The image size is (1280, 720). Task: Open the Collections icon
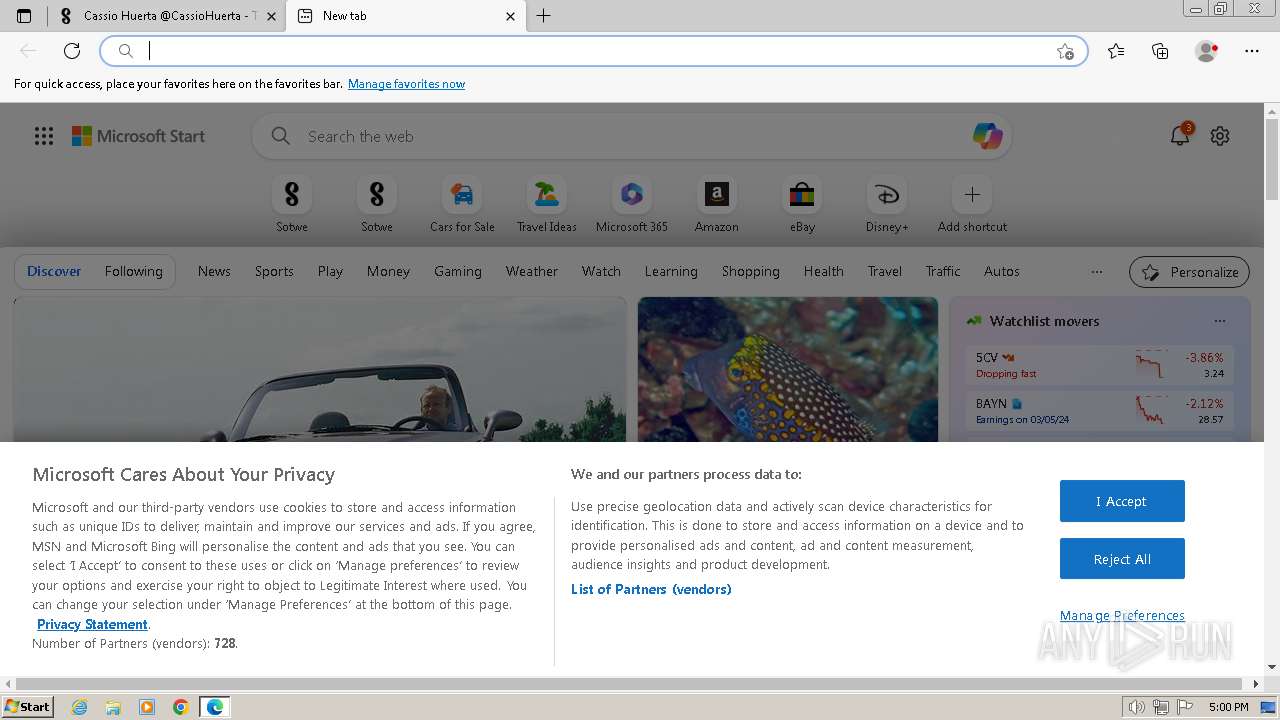tap(1160, 51)
